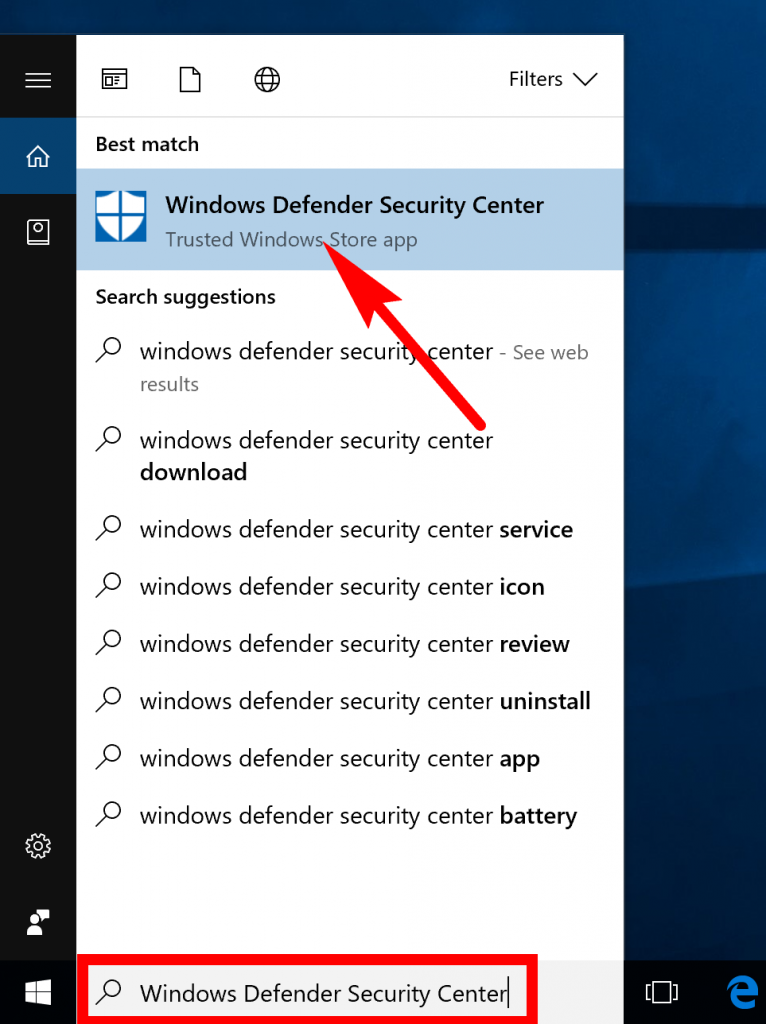
Task: Click the taskbar search input field
Action: [308, 992]
